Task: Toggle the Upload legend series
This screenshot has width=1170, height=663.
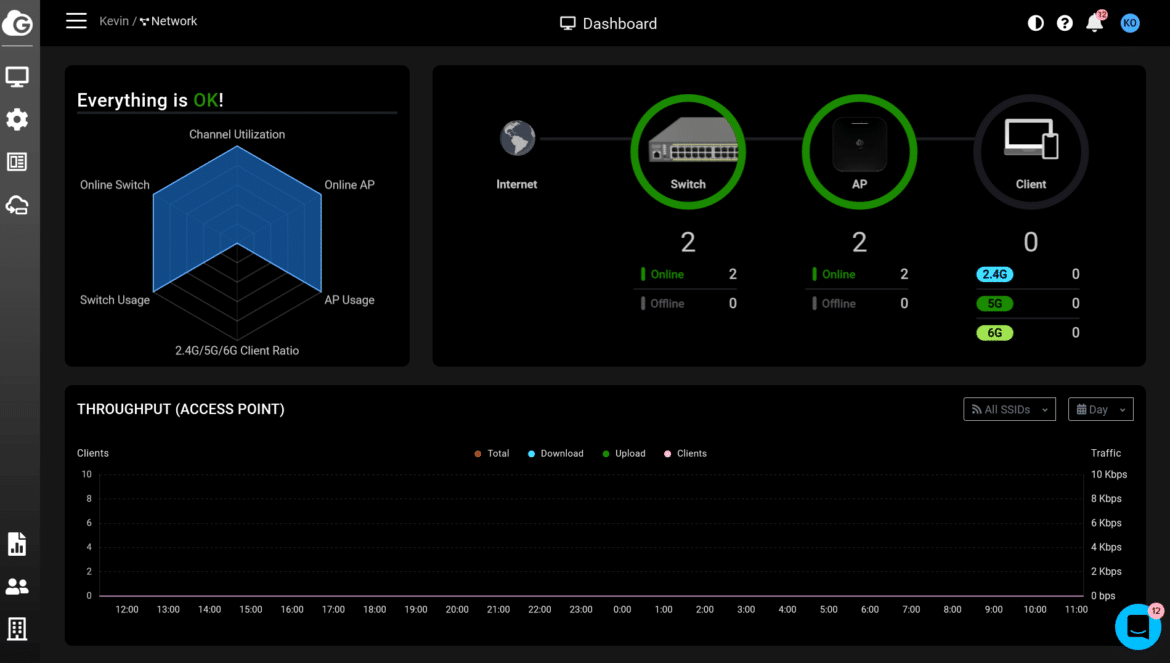Action: (624, 453)
